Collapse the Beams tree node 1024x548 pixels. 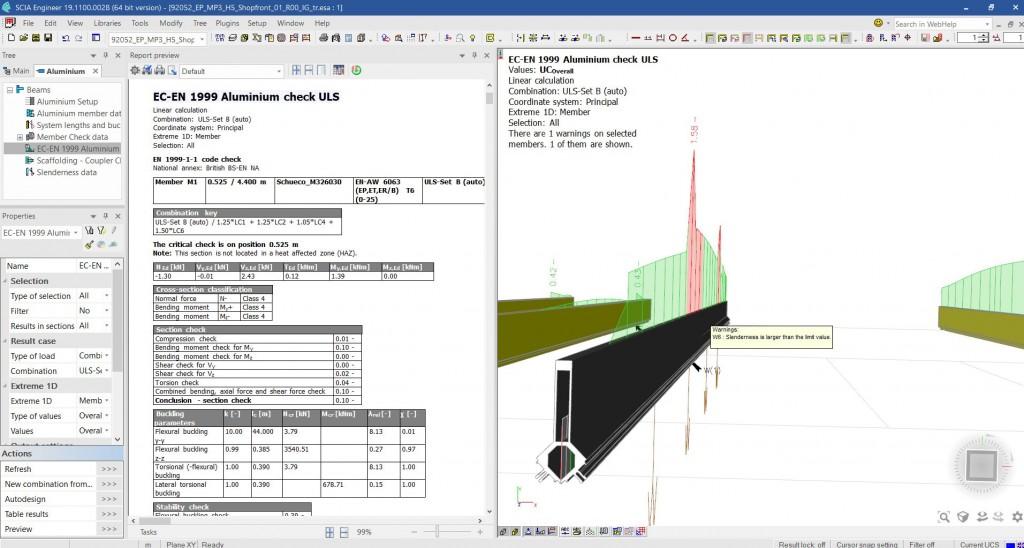[x=10, y=90]
